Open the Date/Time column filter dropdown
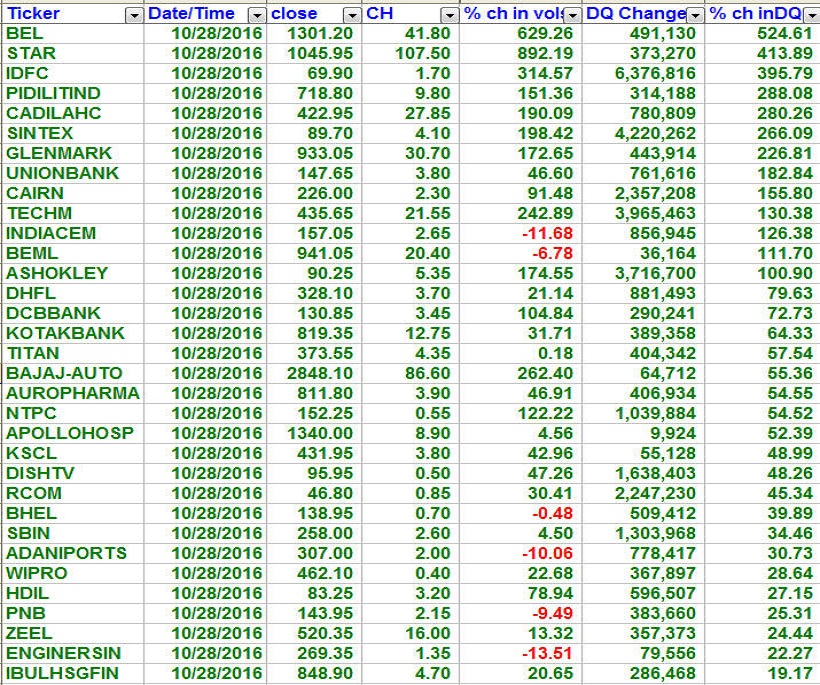Image resolution: width=820 pixels, height=685 pixels. pyautogui.click(x=257, y=15)
